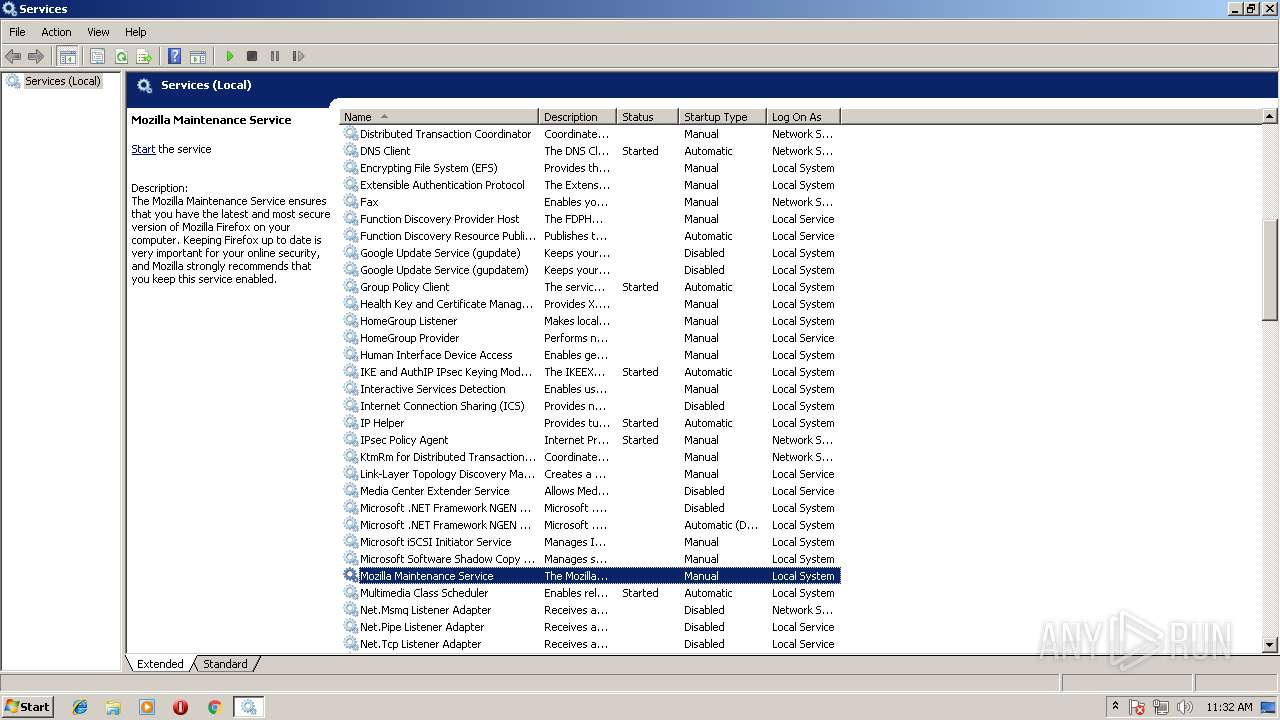Open Windows Explorer folder in taskbar
This screenshot has height=720, width=1280.
coord(113,707)
